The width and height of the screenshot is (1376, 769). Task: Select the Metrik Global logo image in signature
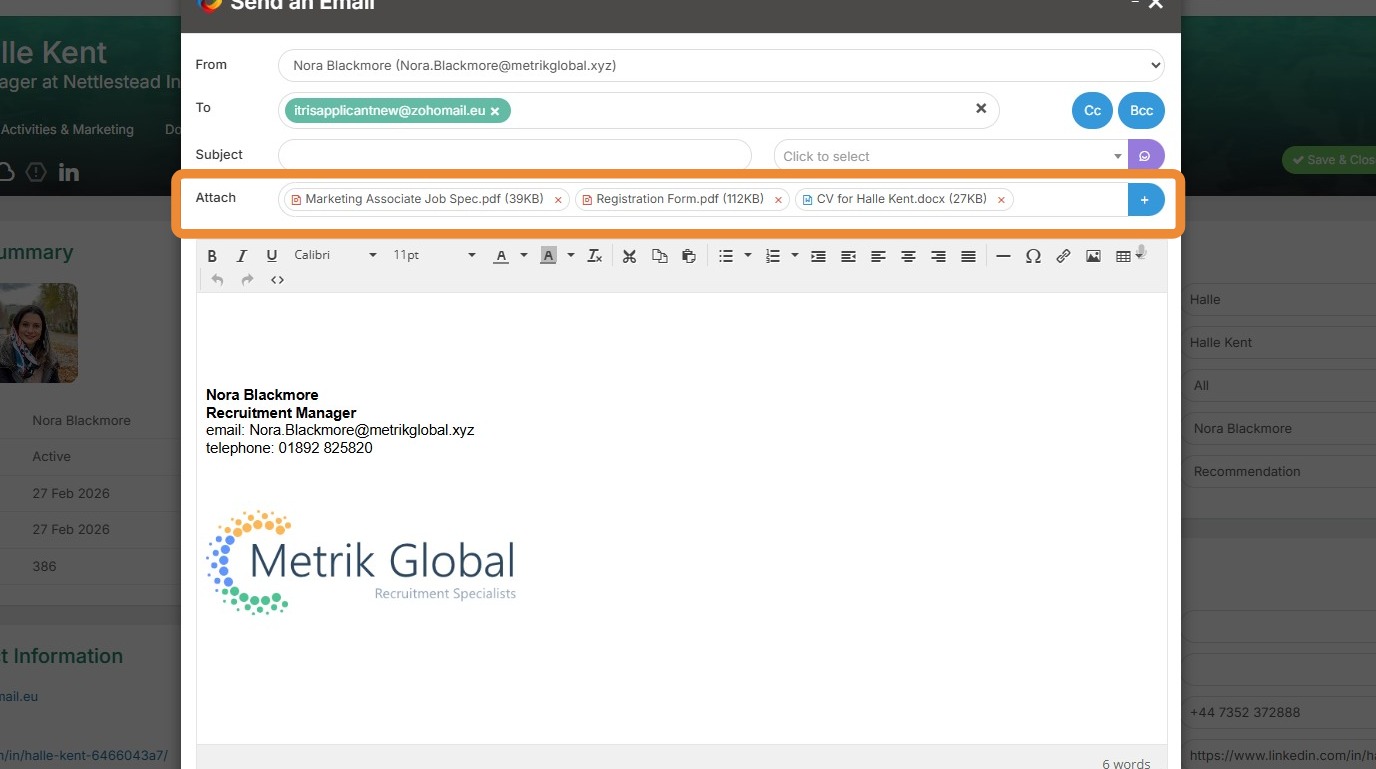(x=361, y=561)
